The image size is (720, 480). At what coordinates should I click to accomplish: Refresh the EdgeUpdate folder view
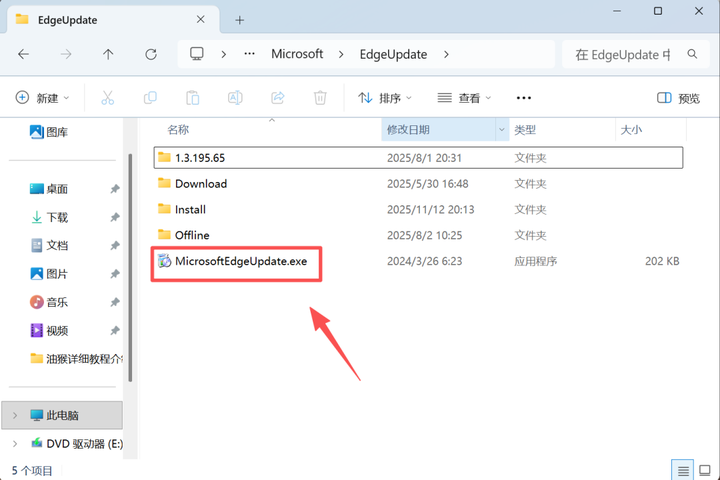pyautogui.click(x=151, y=54)
